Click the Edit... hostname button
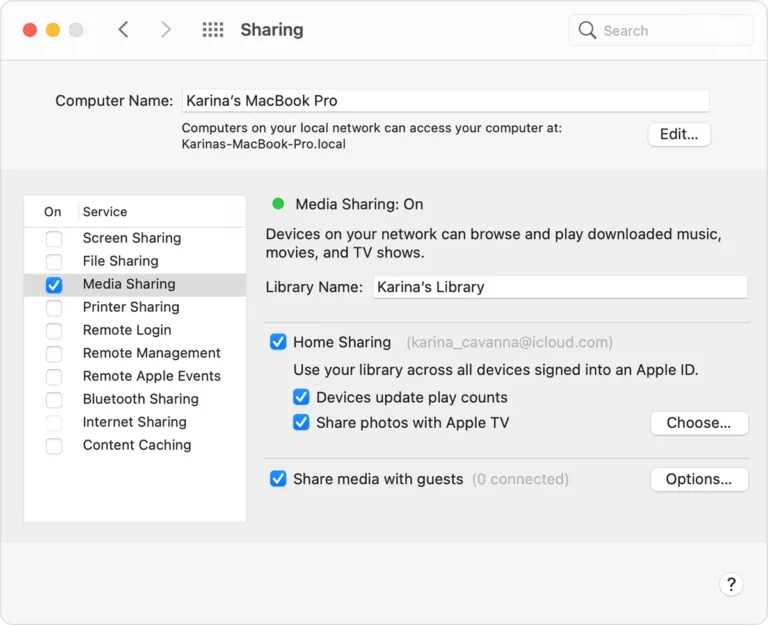Viewport: 768px width, 625px height. [679, 134]
